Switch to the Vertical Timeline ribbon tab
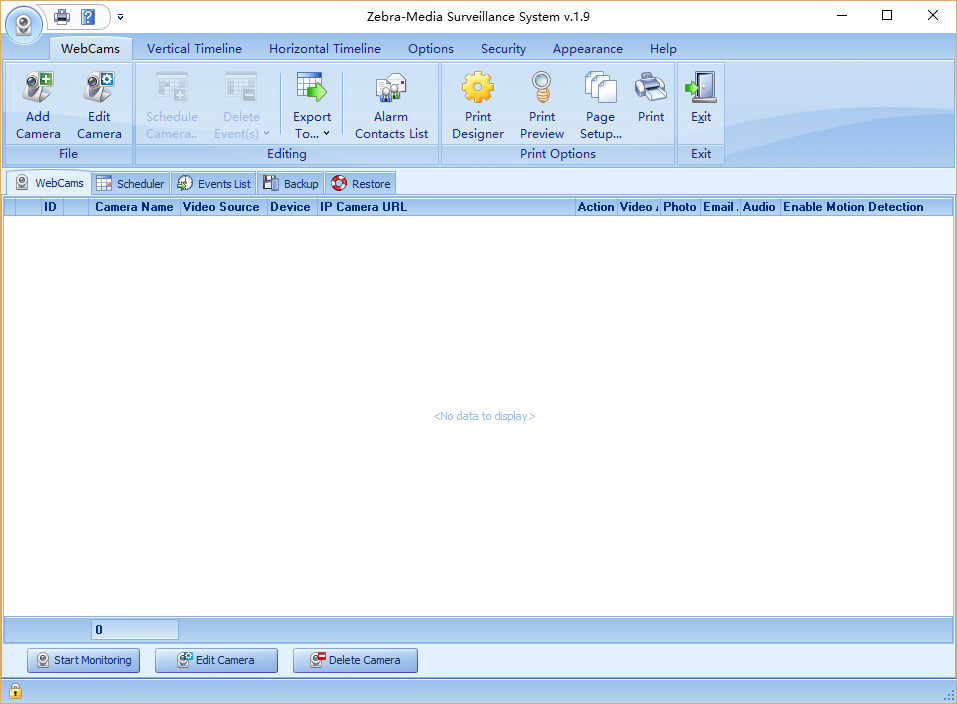The height and width of the screenshot is (704, 957). 194,48
